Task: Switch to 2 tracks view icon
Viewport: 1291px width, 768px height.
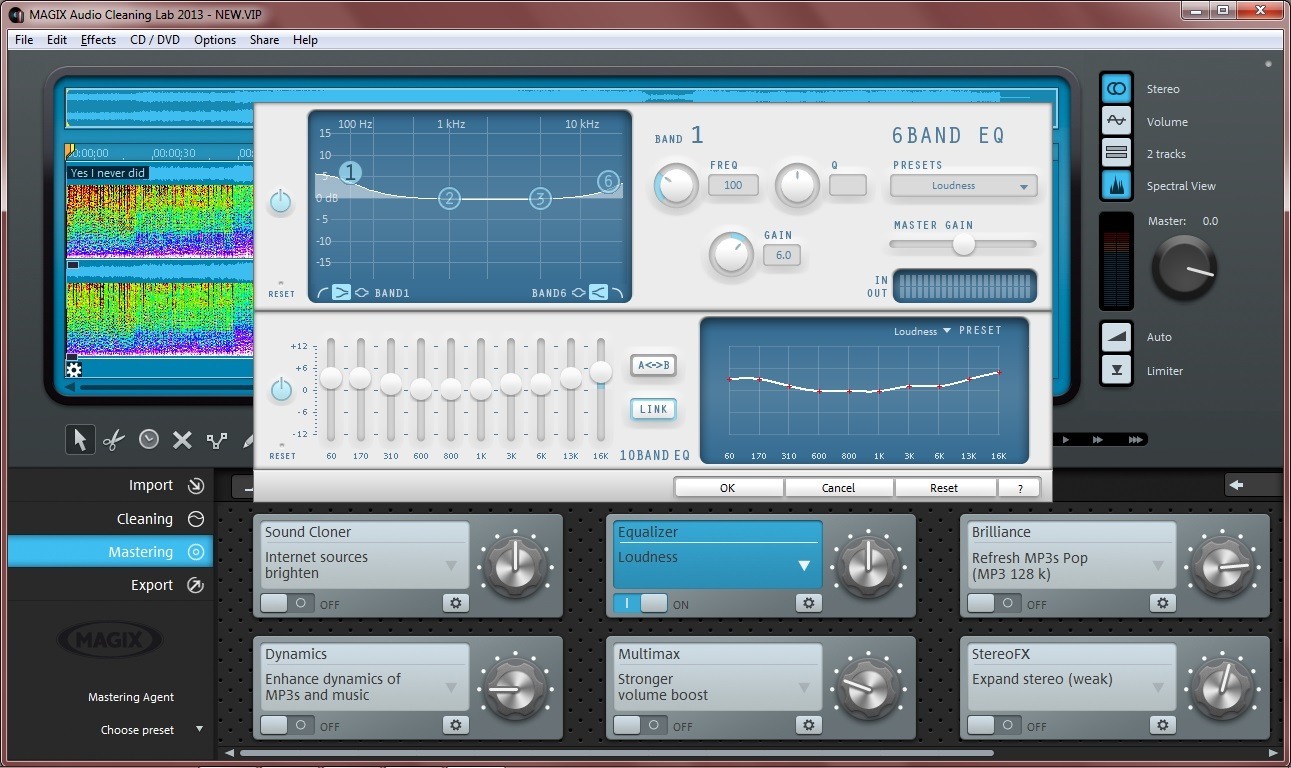Action: (1116, 153)
